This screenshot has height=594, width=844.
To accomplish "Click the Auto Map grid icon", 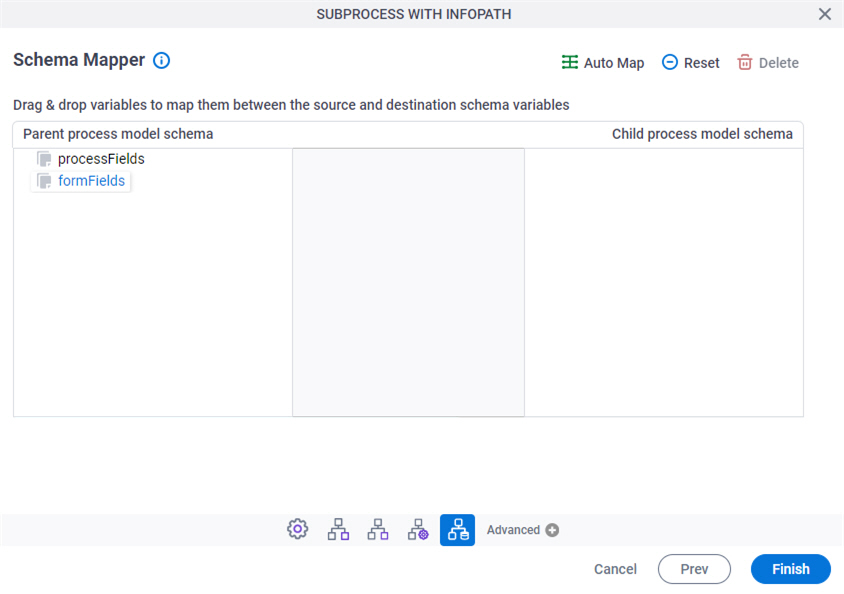I will click(569, 62).
